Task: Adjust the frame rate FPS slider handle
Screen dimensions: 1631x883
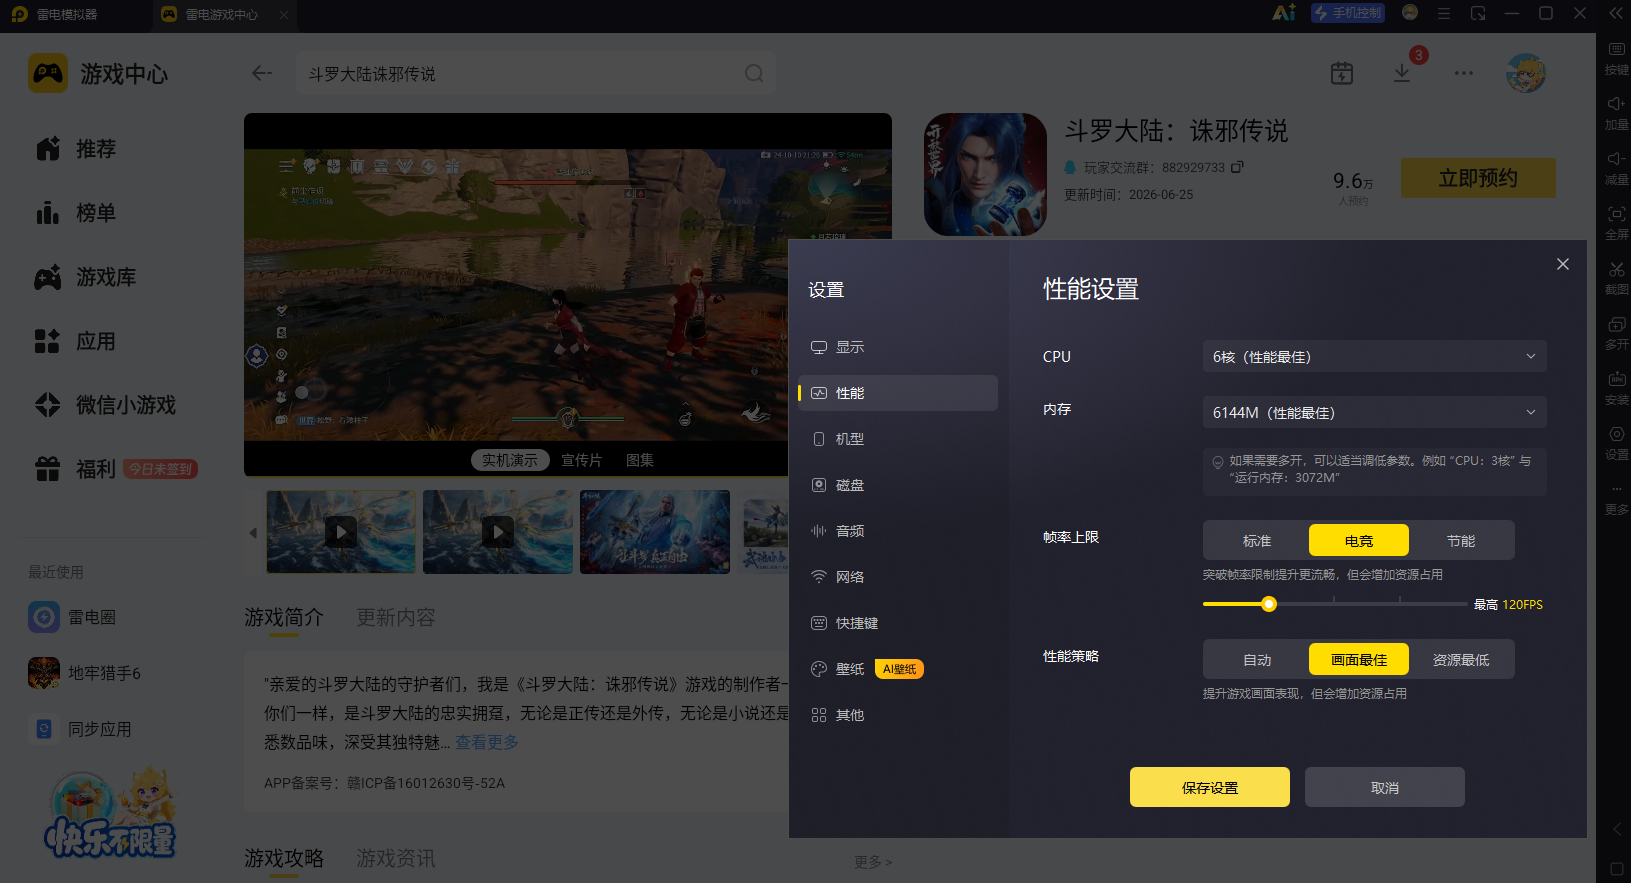Action: pos(1269,604)
